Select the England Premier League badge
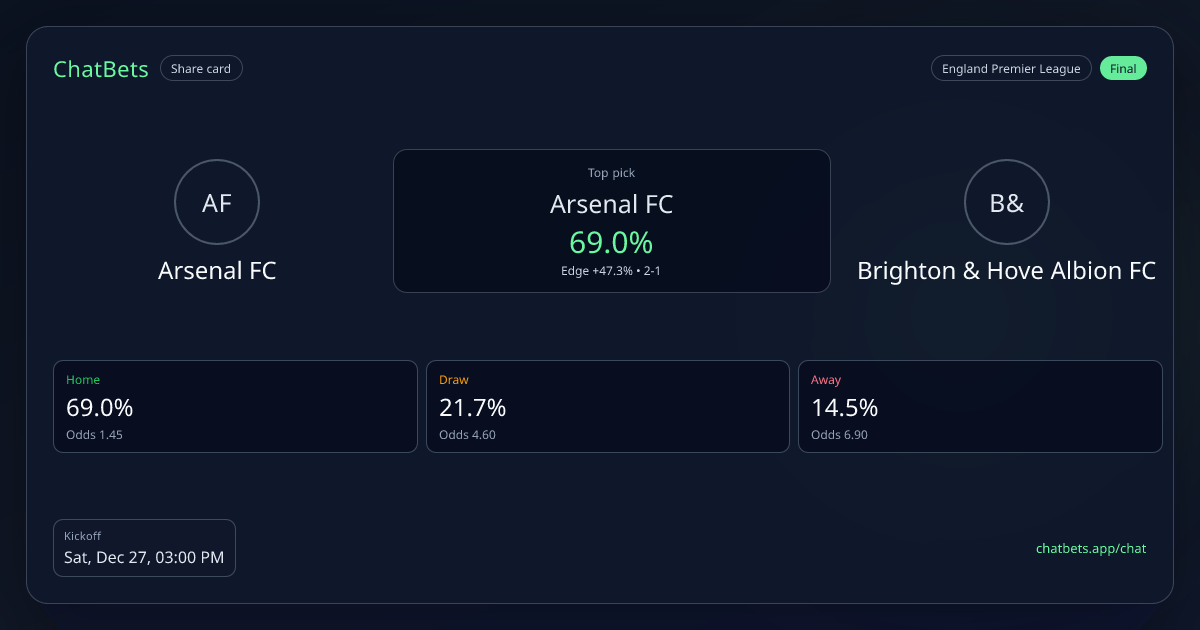1200x630 pixels. click(x=1010, y=69)
